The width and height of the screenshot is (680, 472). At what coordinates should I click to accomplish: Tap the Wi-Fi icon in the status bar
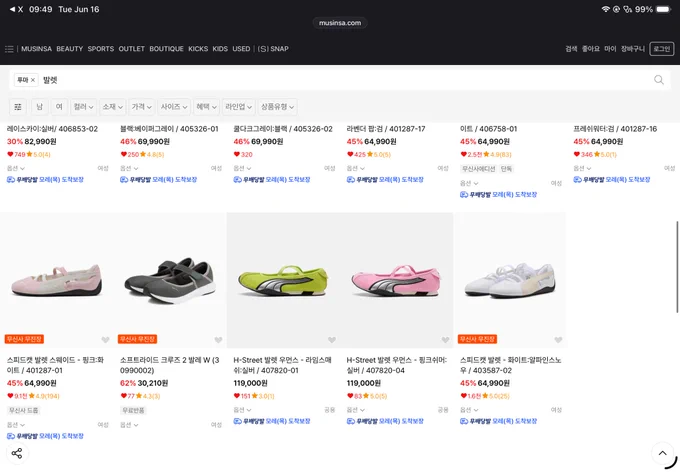[x=605, y=9]
